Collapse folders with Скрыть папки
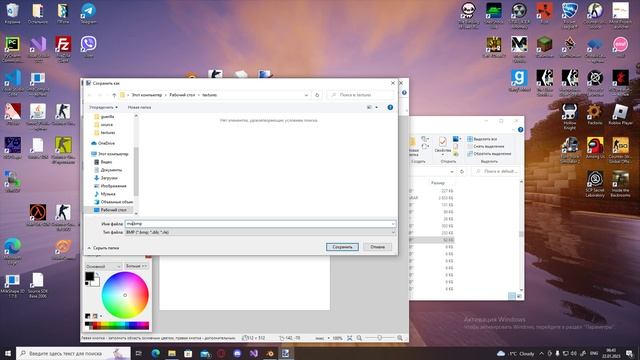Viewport: 640px width, 360px height. [103, 248]
